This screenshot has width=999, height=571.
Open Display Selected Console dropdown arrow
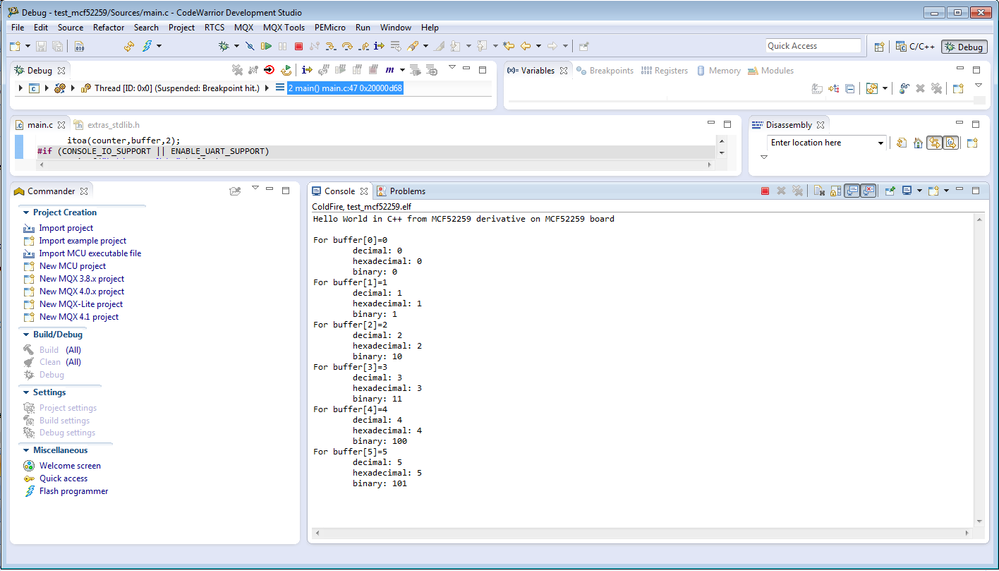(x=919, y=191)
